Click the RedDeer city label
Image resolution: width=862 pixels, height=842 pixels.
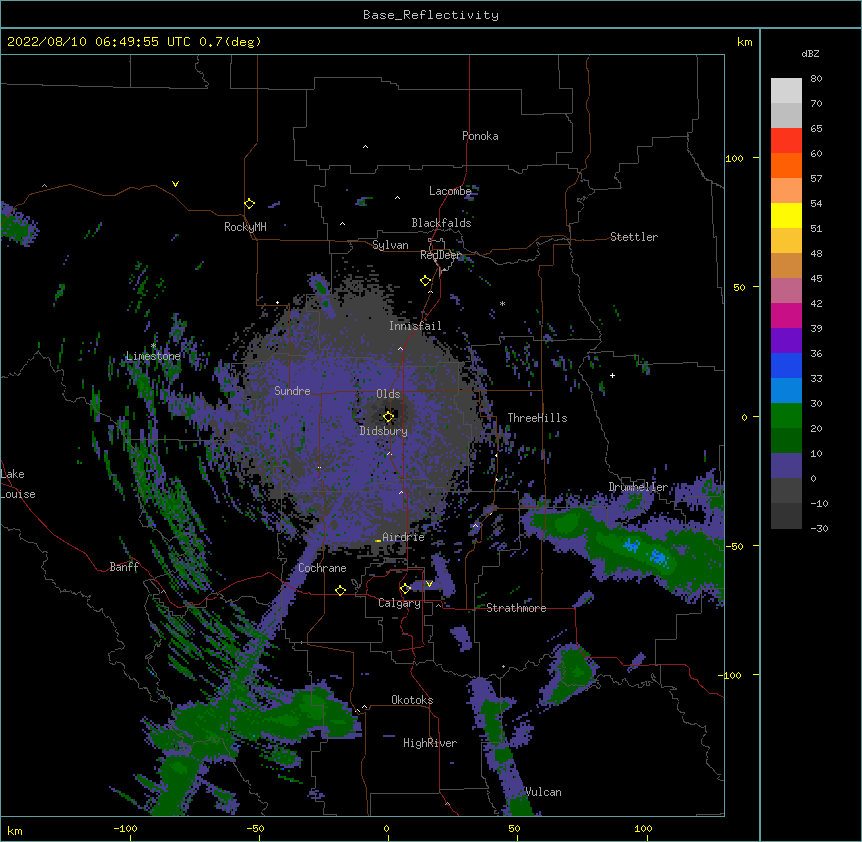coord(440,255)
